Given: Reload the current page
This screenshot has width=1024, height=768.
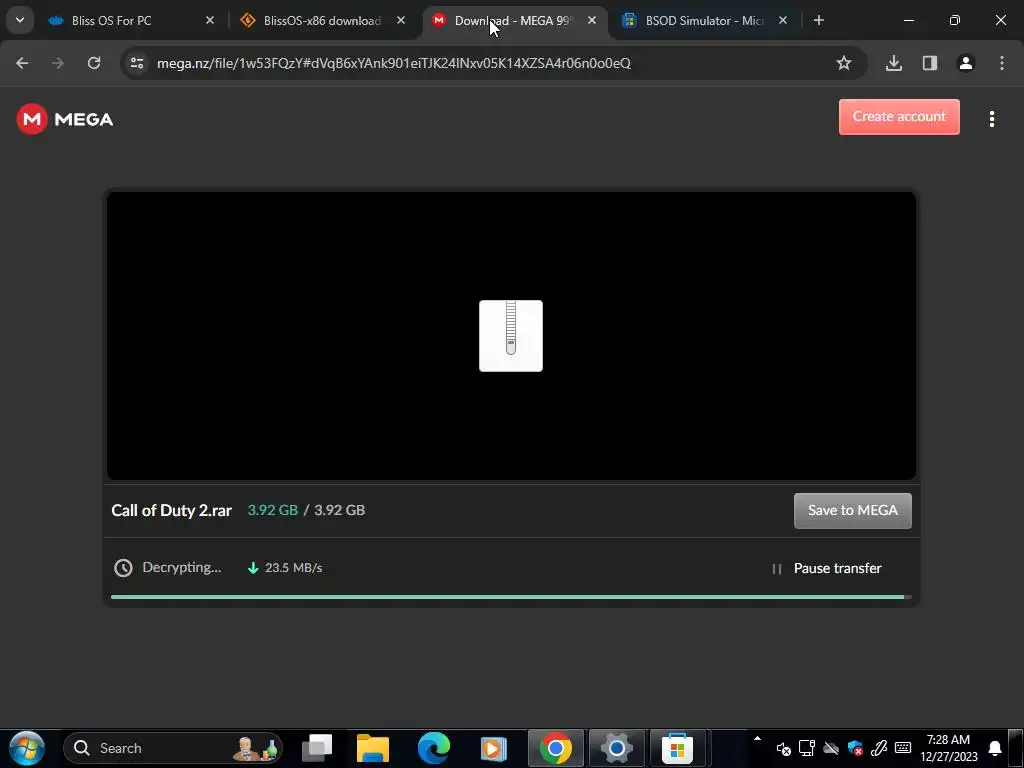Looking at the screenshot, I should click(x=94, y=63).
